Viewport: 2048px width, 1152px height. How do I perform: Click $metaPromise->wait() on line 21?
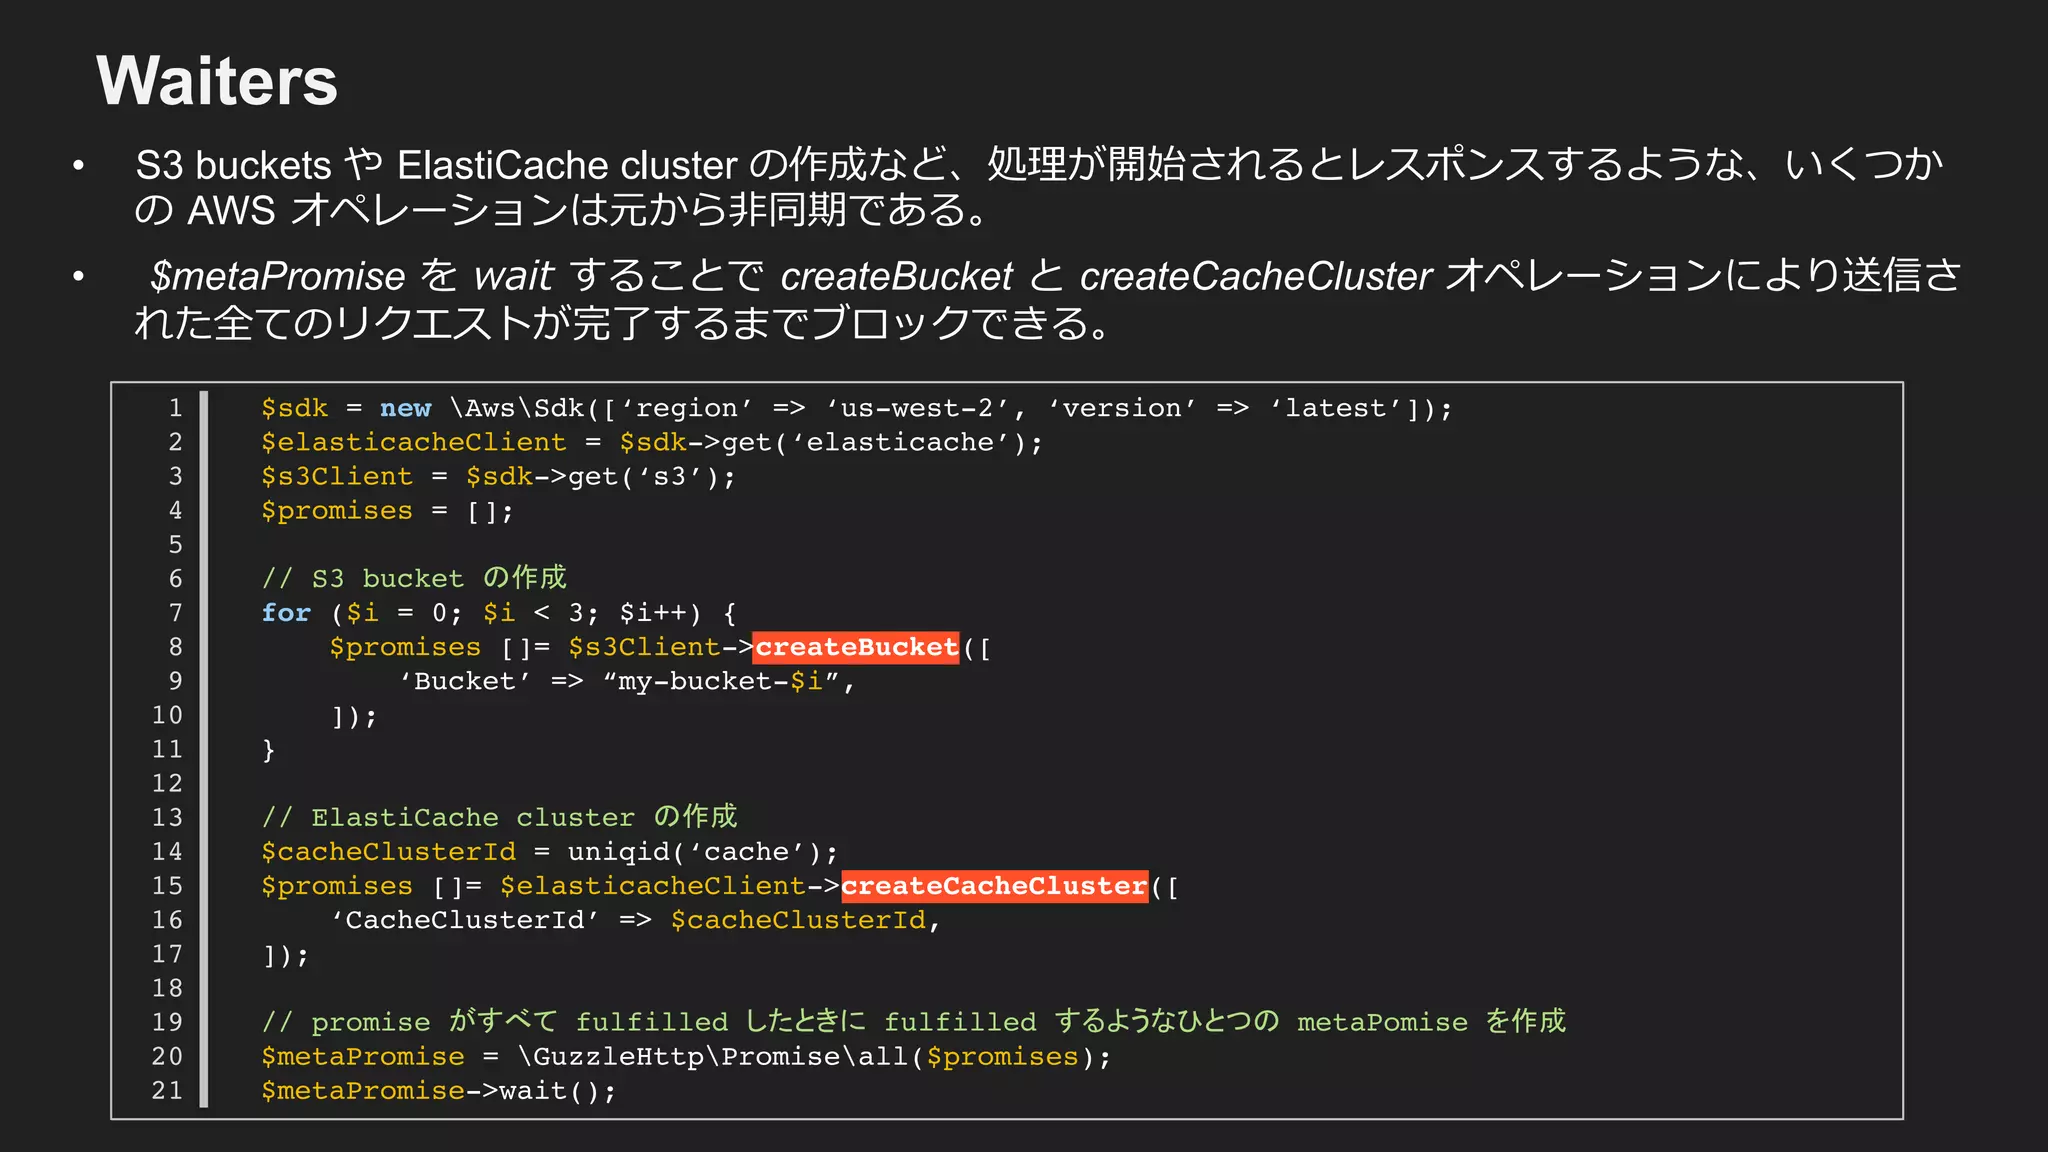(430, 1091)
